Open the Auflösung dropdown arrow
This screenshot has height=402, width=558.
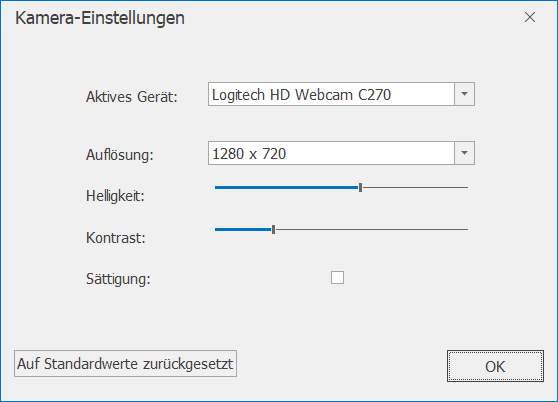click(x=464, y=153)
